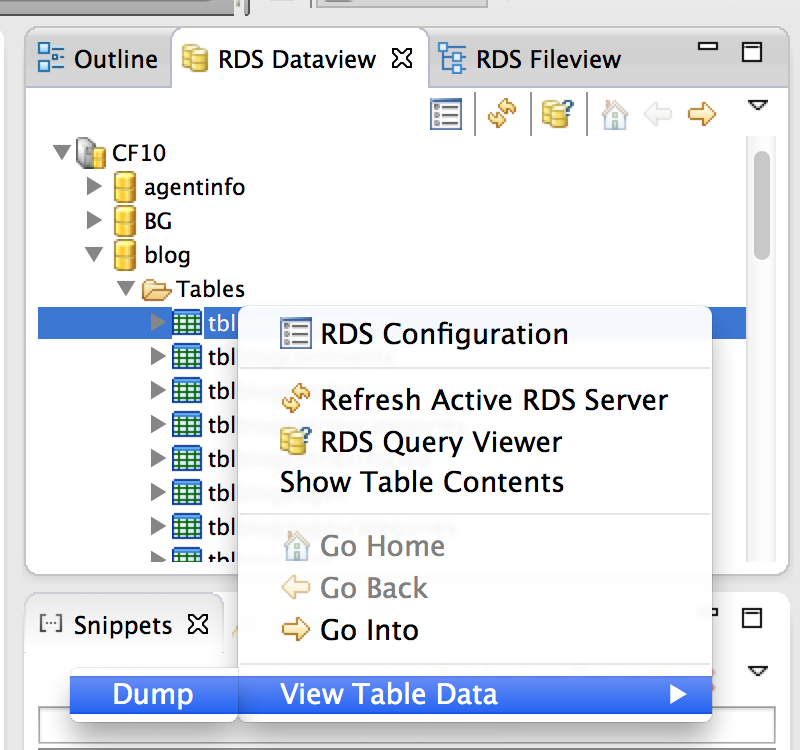Select RDS Query Viewer in the context menu
Viewport: 800px width, 750px height.
pos(475,441)
